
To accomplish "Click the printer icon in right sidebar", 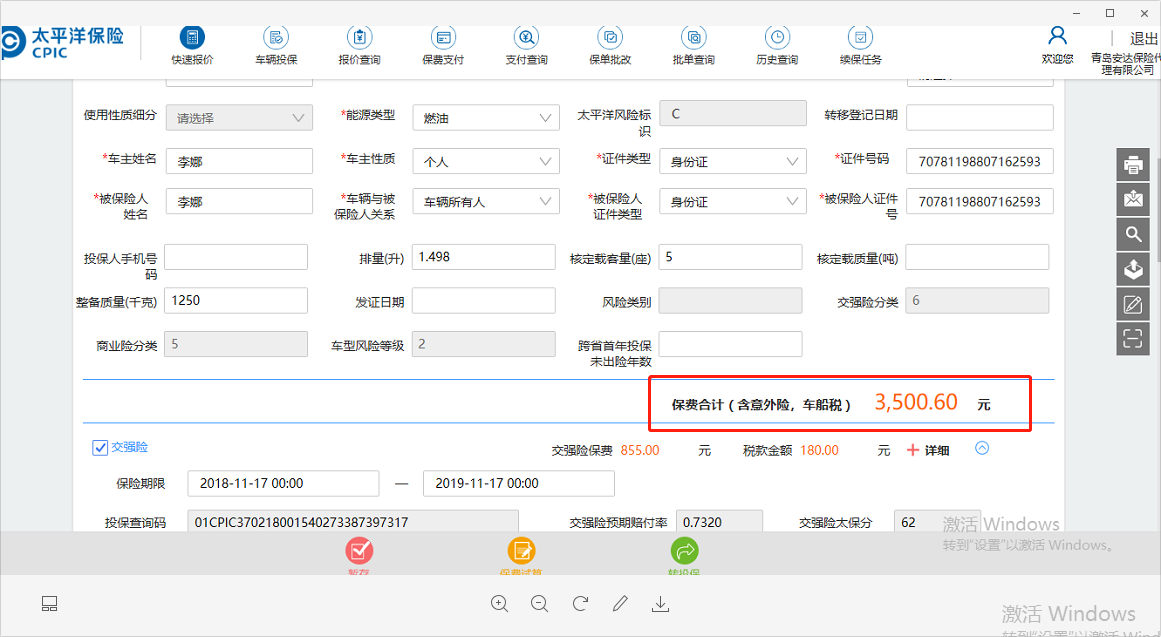I will coord(1132,165).
